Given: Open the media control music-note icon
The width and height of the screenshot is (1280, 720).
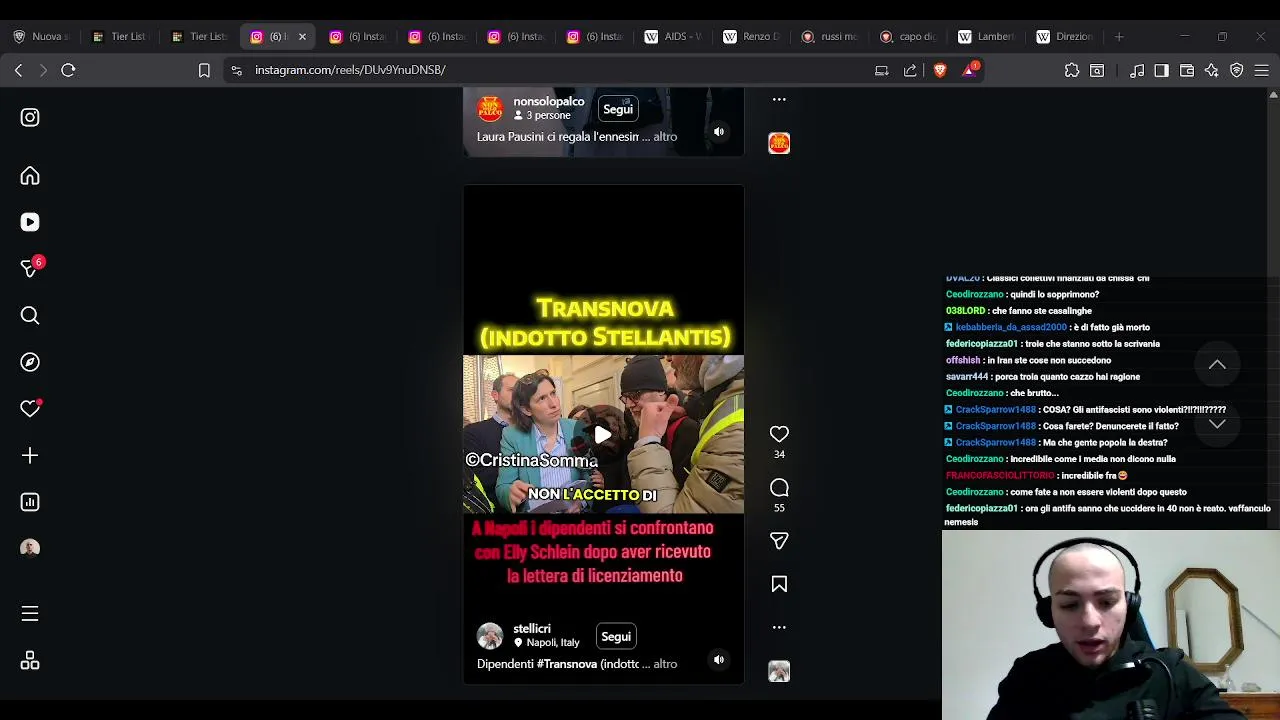Looking at the screenshot, I should [1137, 70].
